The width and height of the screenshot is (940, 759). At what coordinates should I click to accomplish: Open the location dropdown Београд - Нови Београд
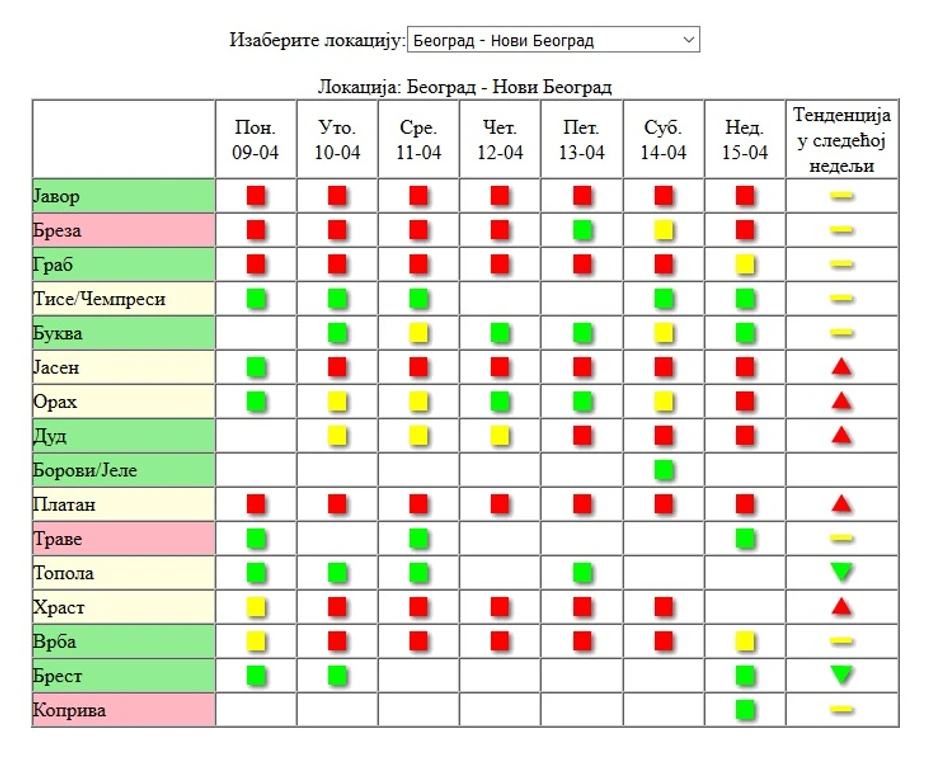click(x=553, y=40)
